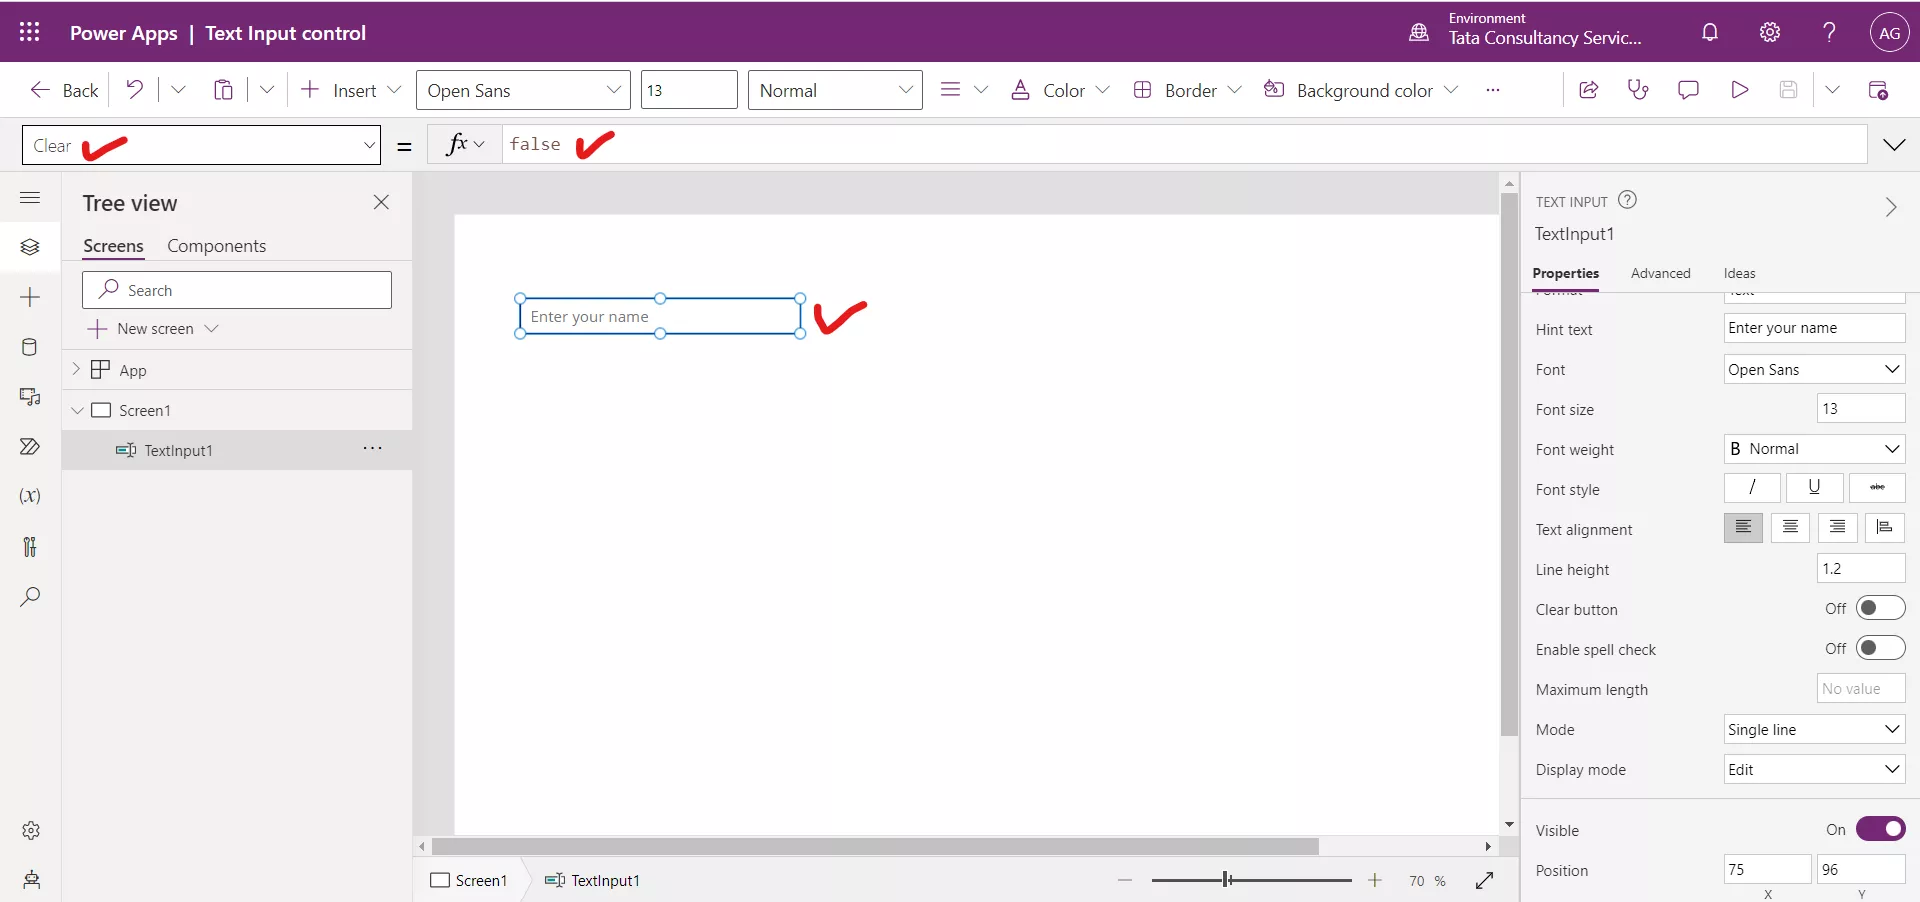Open the Media panel icon
This screenshot has height=902, width=1920.
(x=30, y=397)
